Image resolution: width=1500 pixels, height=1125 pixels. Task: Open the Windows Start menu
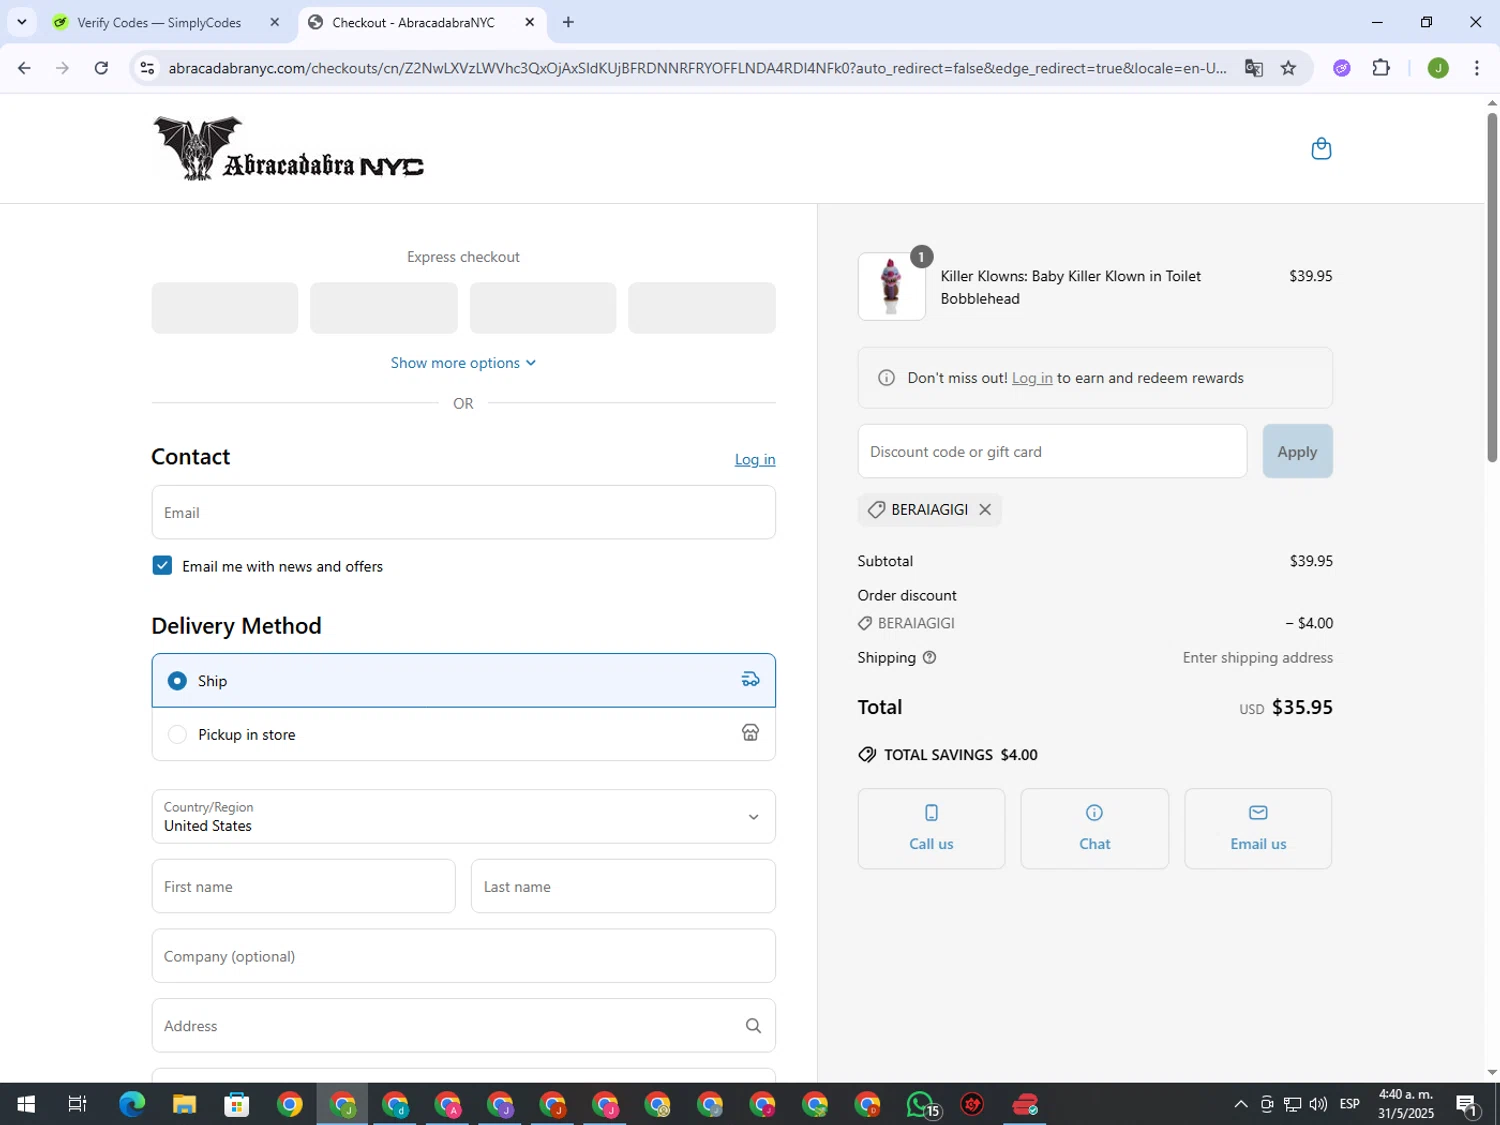[x=26, y=1104]
